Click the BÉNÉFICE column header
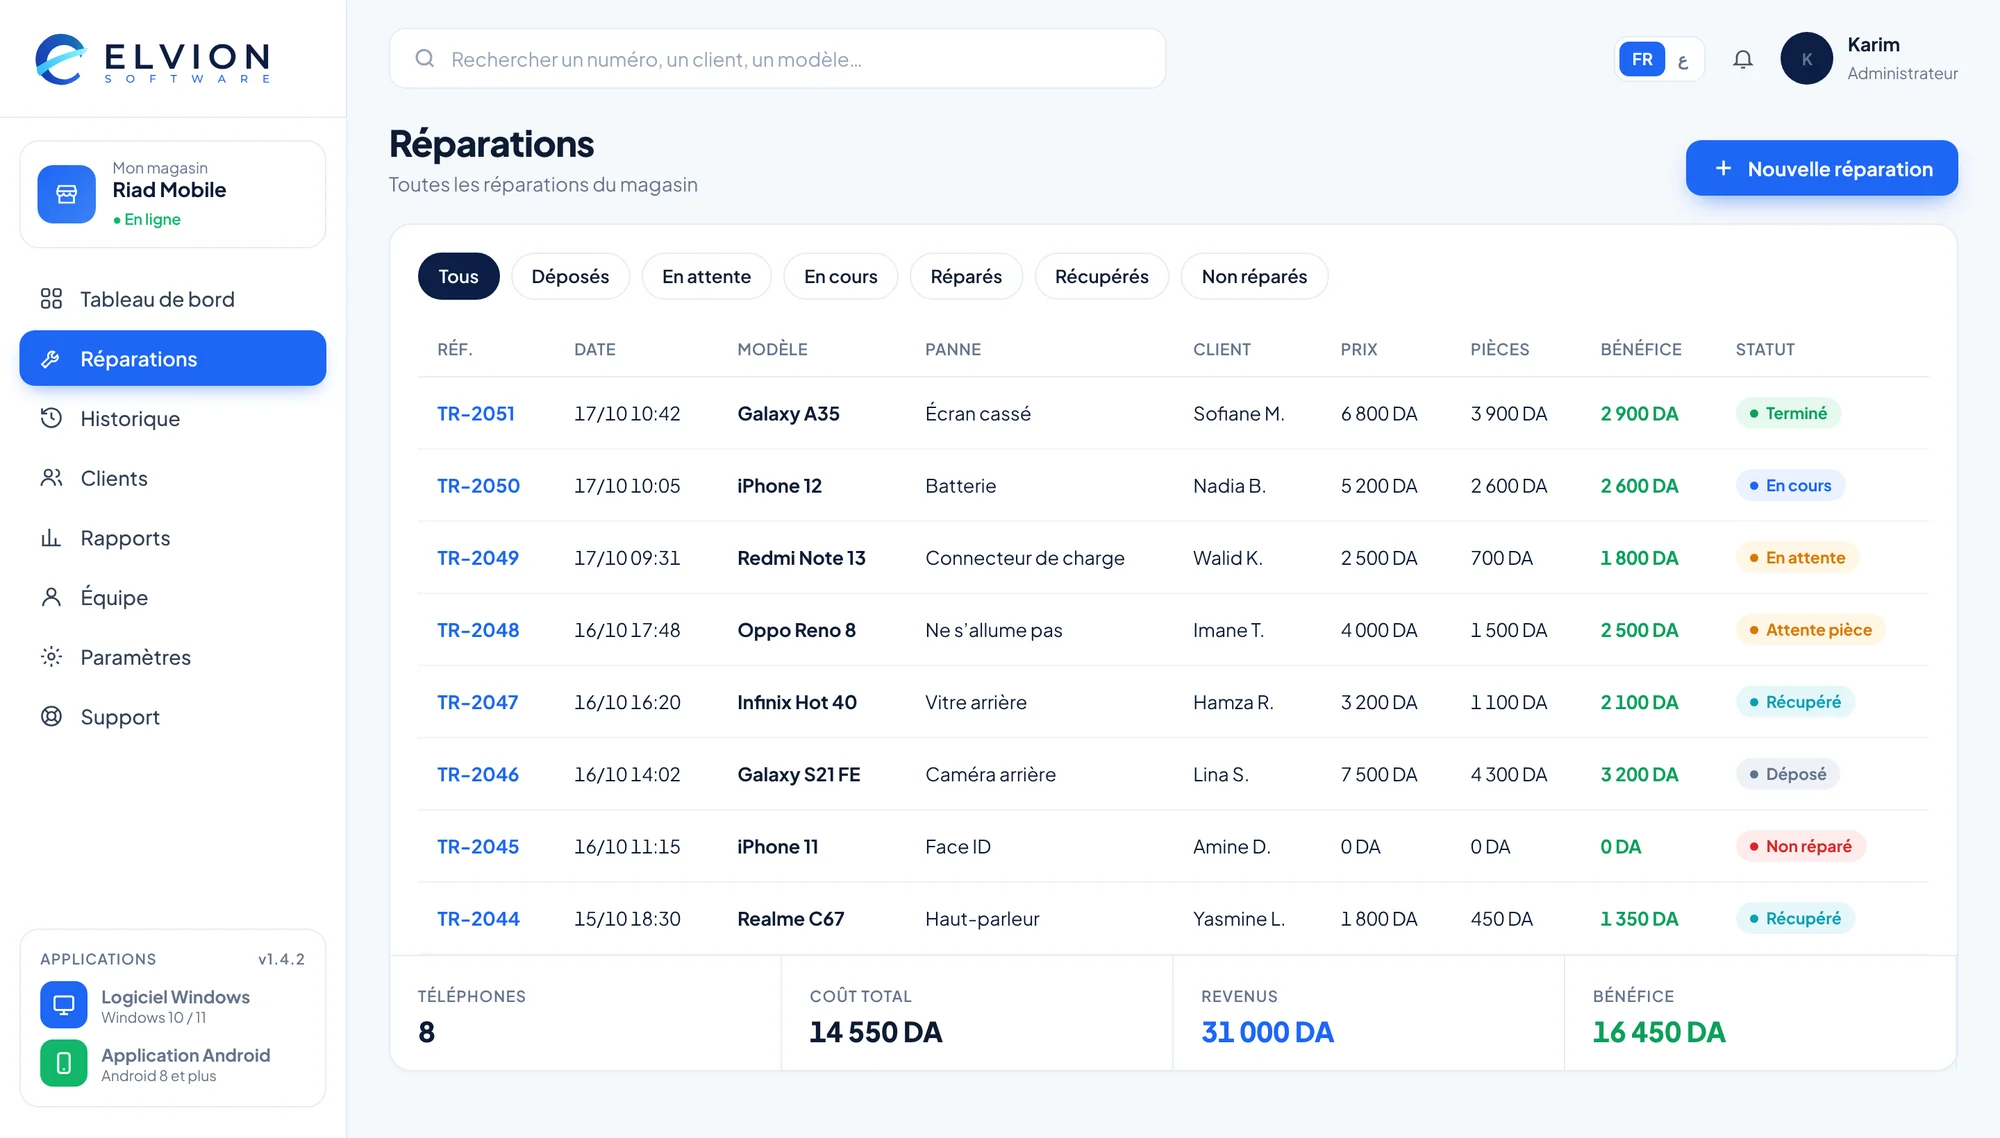Viewport: 2000px width, 1138px height. point(1640,349)
